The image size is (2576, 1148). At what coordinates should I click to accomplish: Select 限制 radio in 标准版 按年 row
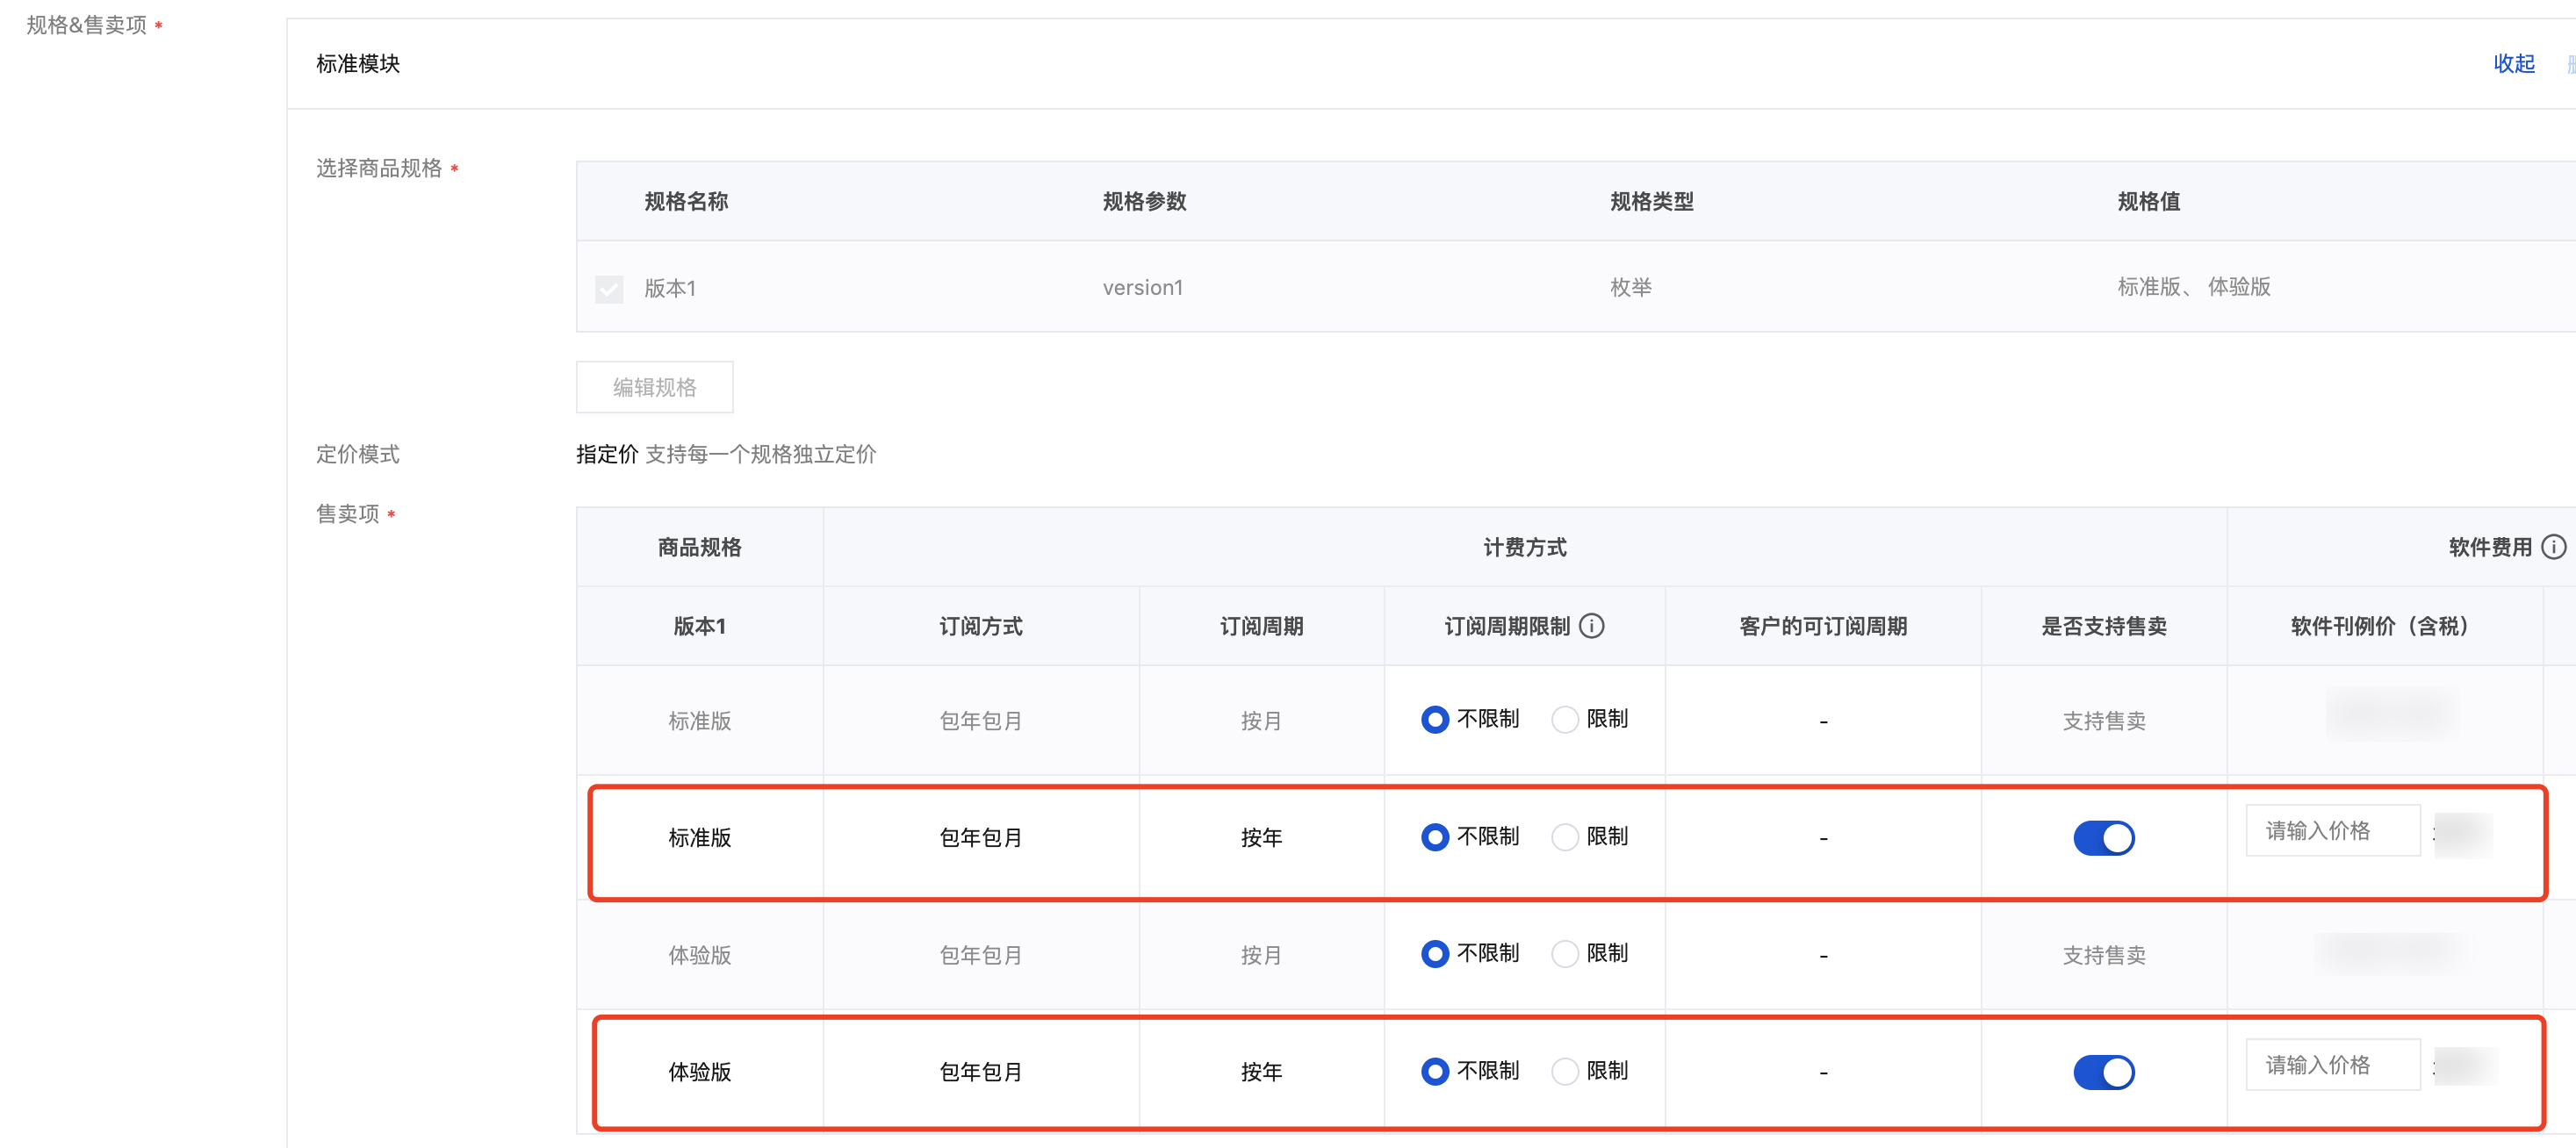(x=1564, y=837)
